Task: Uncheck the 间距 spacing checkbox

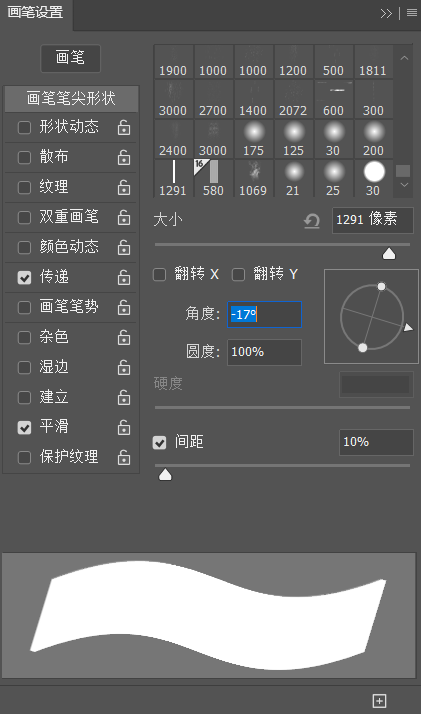Action: coord(159,442)
